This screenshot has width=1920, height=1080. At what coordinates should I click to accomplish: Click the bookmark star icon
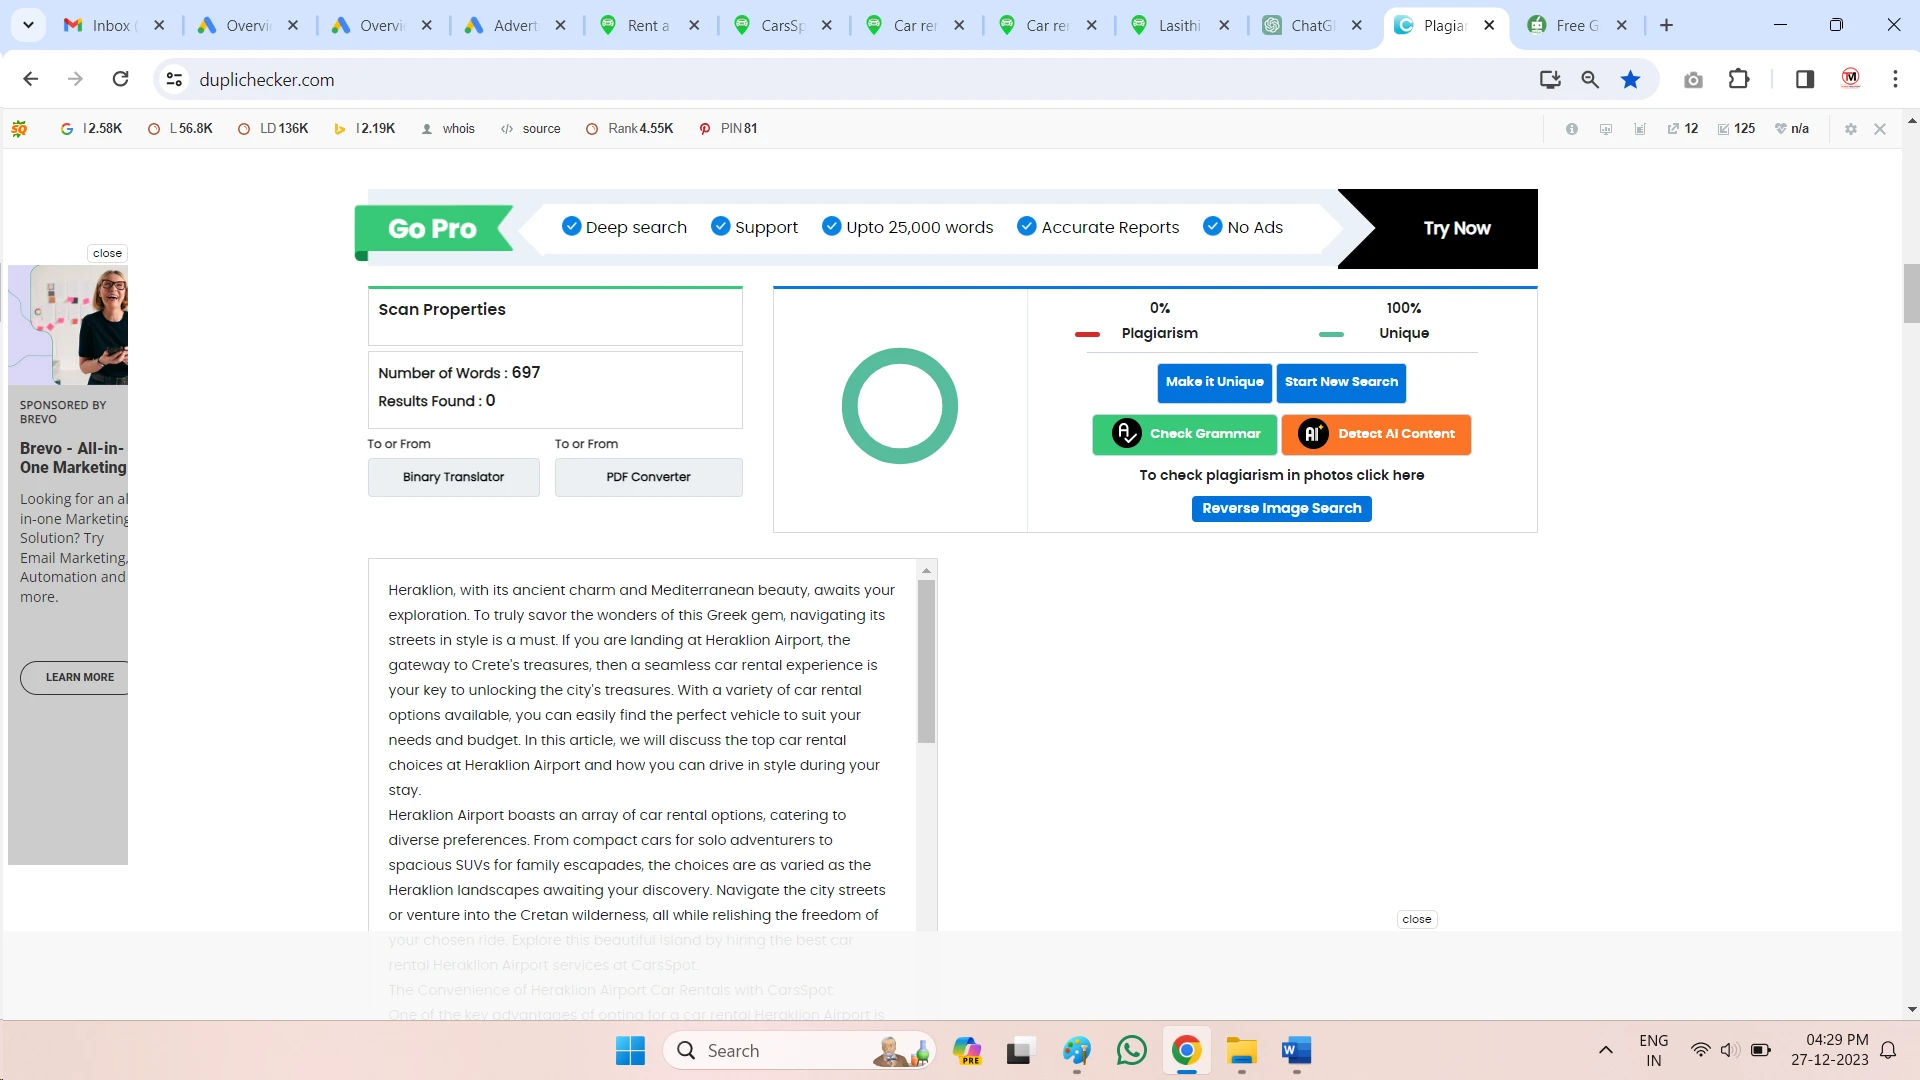(1630, 79)
